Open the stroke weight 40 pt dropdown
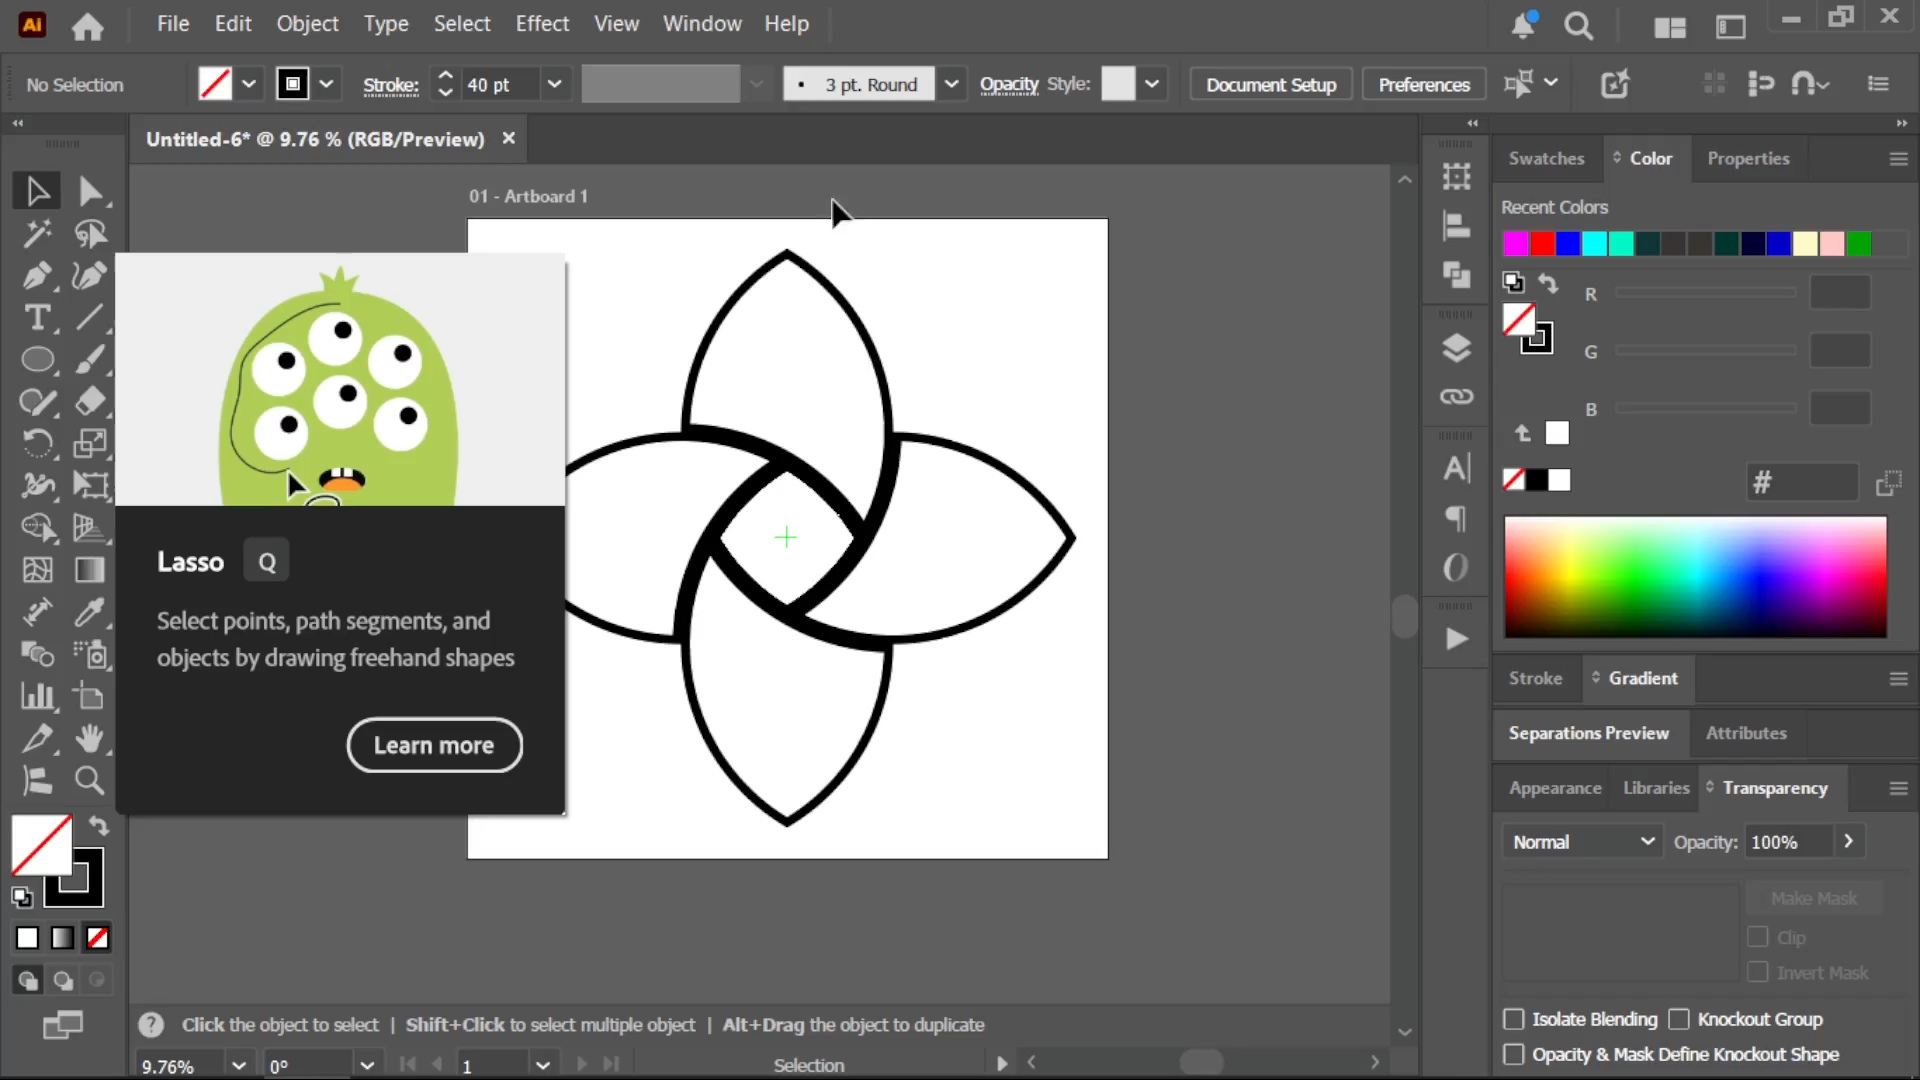 click(554, 84)
